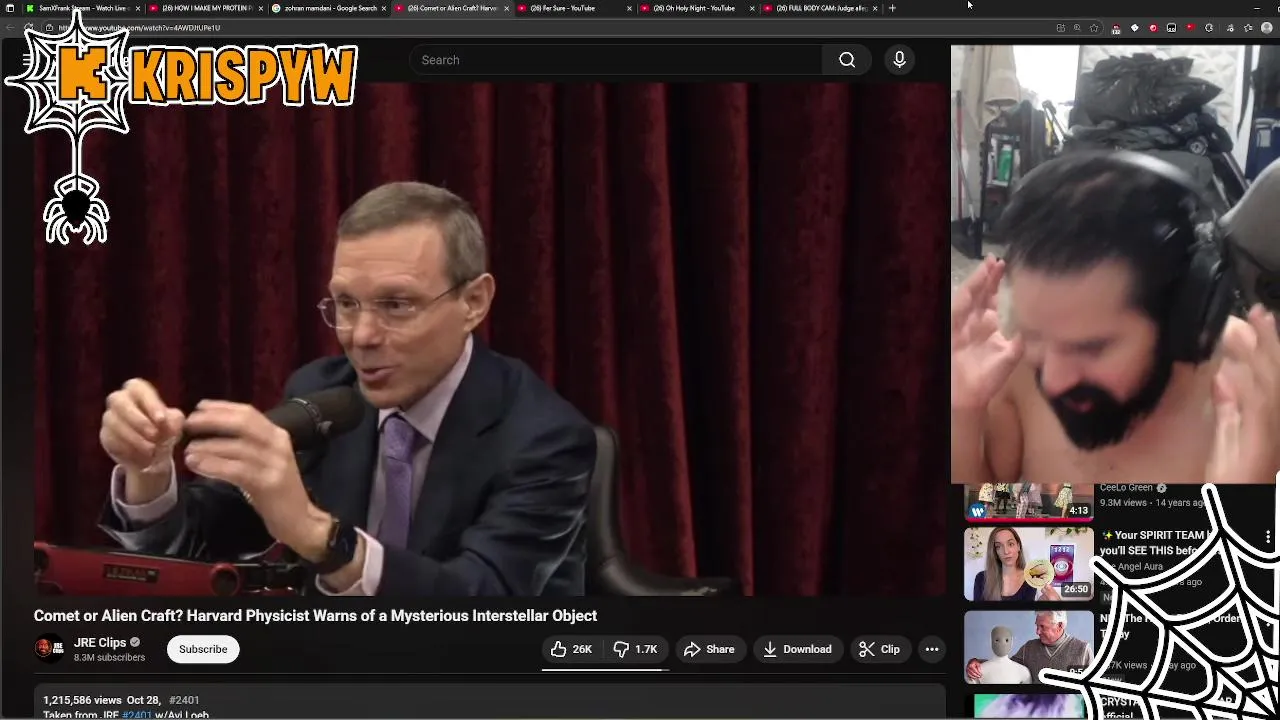Switch to Fer Sure - YouTube tab
This screenshot has width=1280, height=720.
[x=575, y=8]
